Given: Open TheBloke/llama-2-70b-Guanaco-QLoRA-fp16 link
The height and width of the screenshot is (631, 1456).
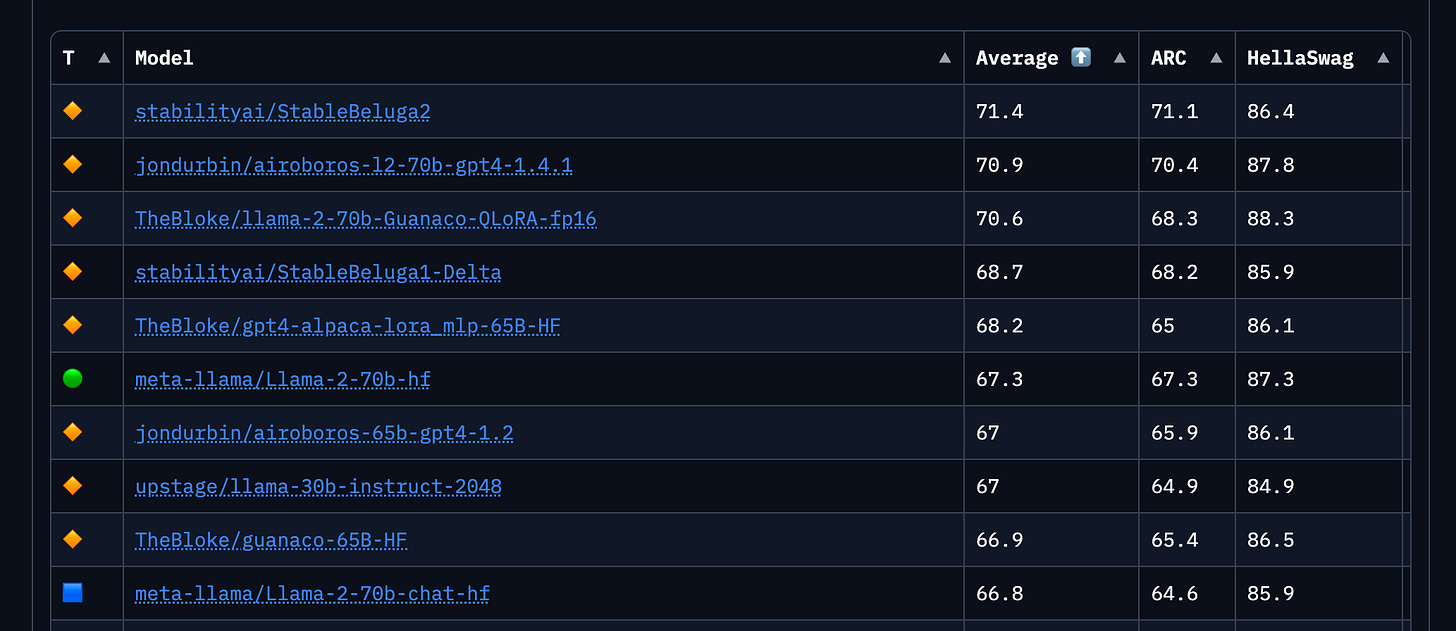Looking at the screenshot, I should [366, 219].
